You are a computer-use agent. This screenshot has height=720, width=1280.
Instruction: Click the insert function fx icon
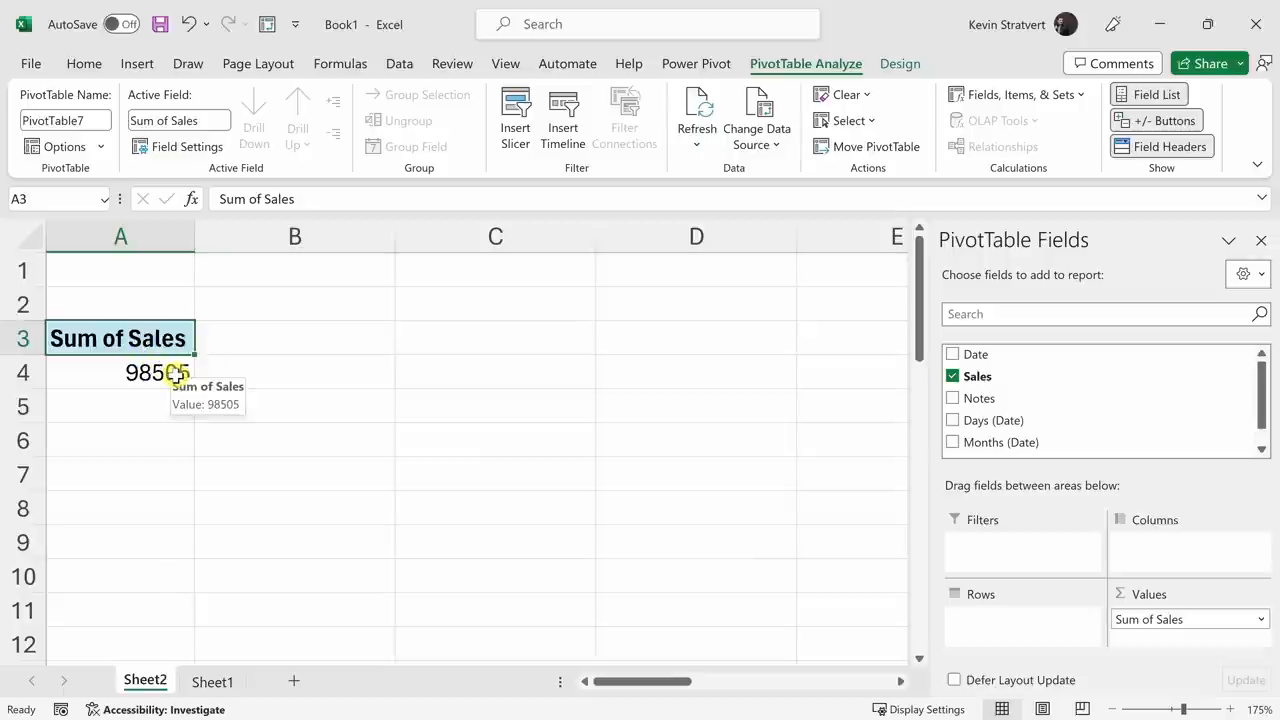pos(191,199)
